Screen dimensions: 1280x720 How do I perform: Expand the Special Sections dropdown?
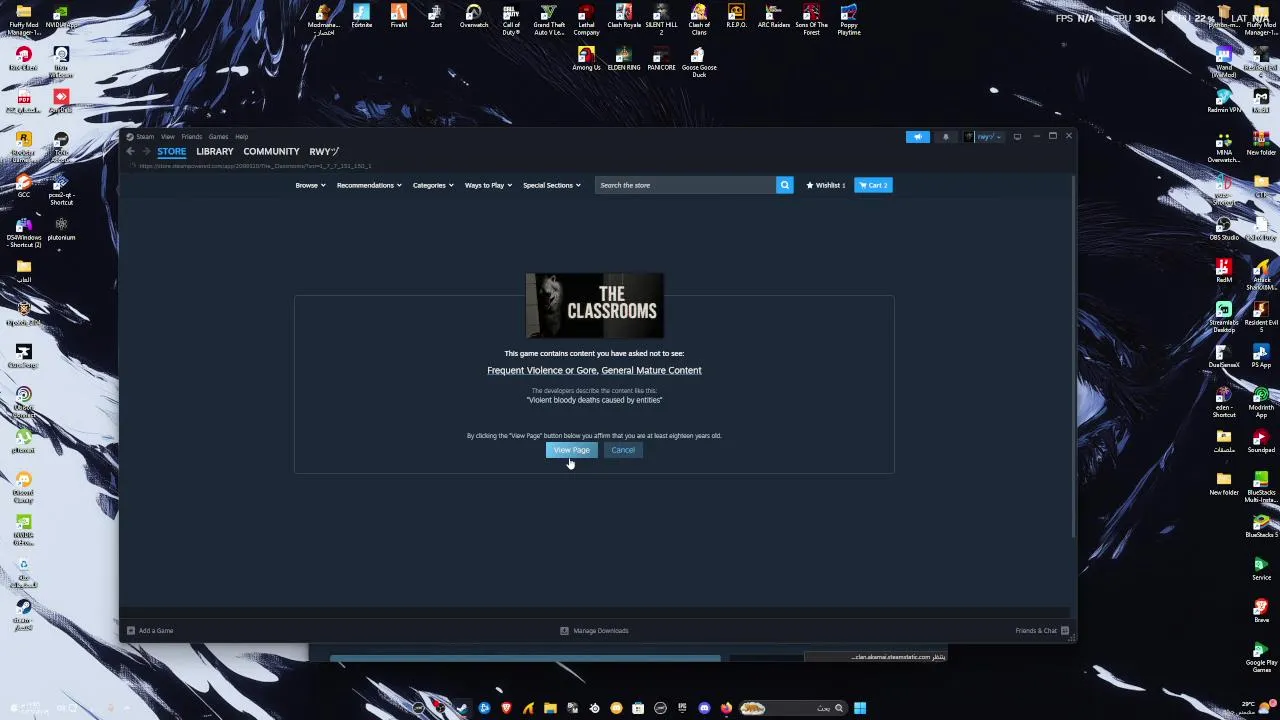pyautogui.click(x=551, y=185)
